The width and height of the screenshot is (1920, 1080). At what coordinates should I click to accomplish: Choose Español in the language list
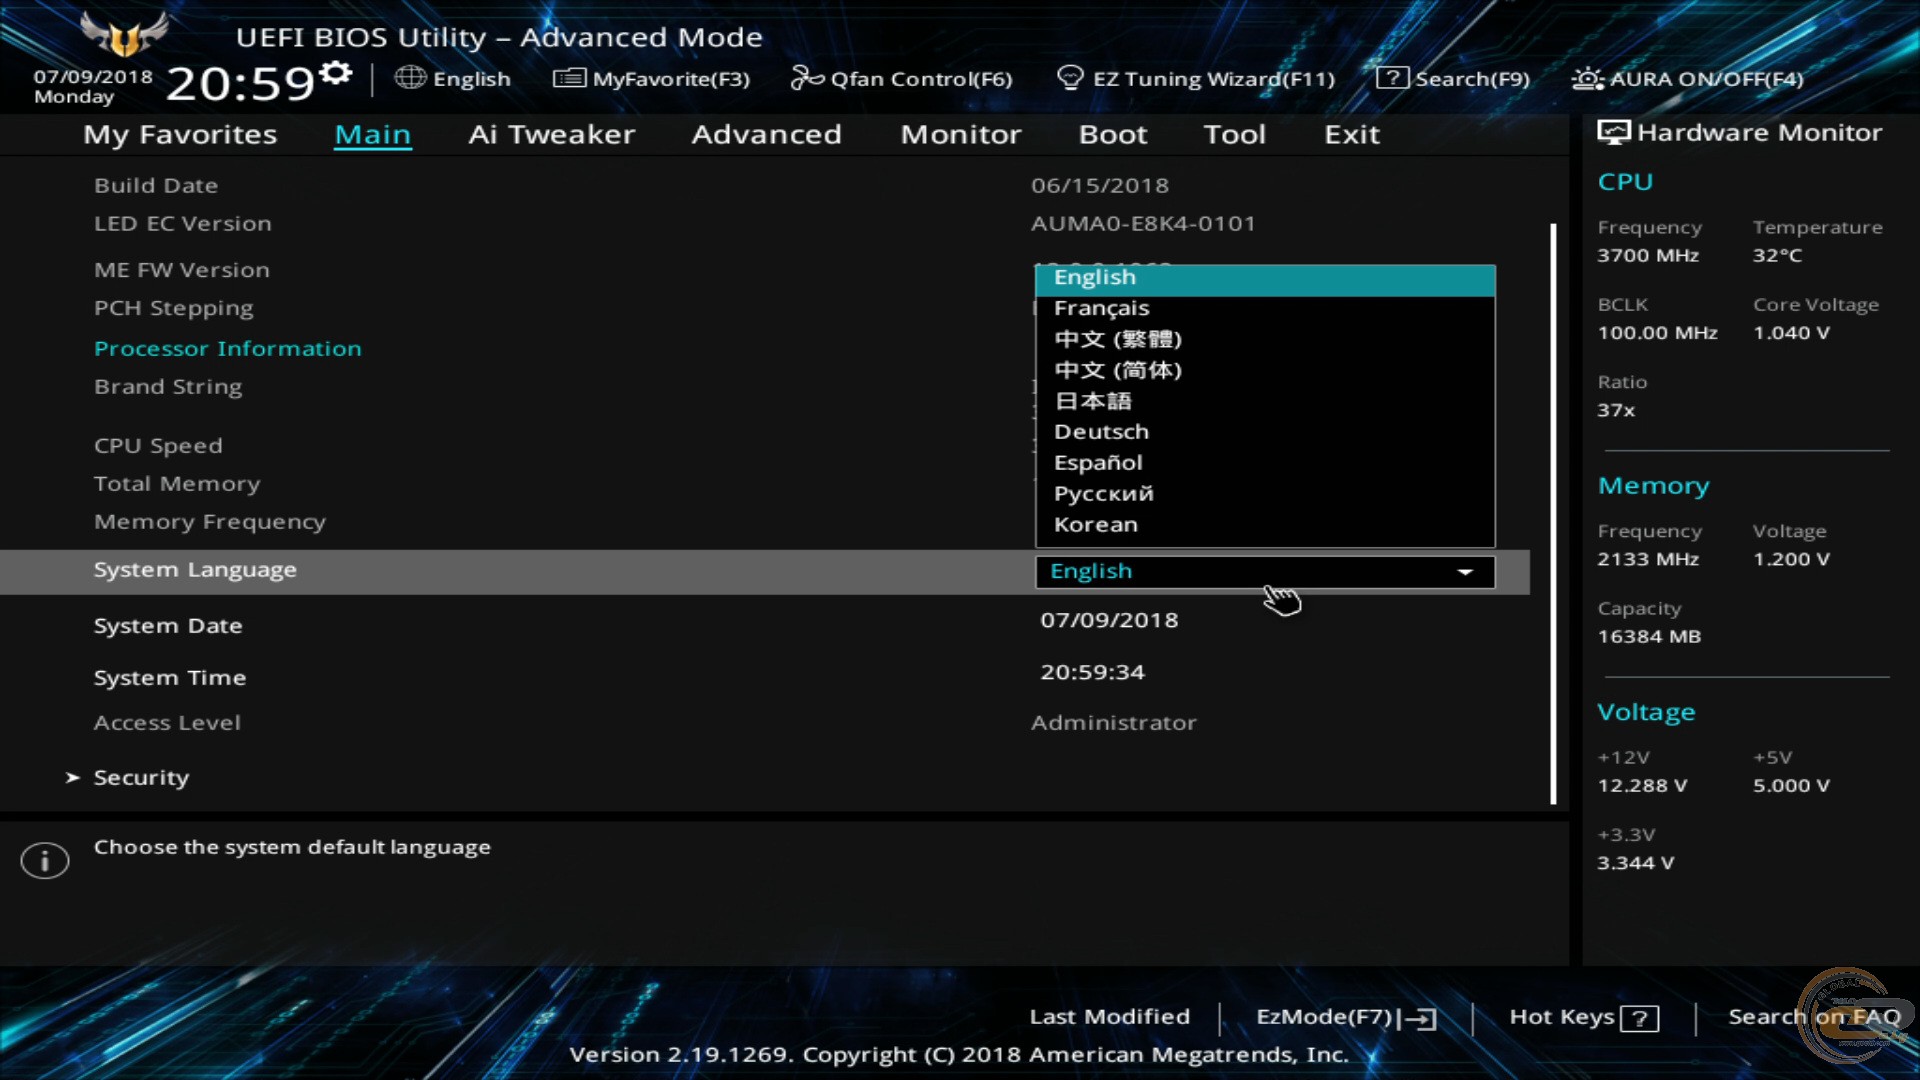tap(1265, 463)
